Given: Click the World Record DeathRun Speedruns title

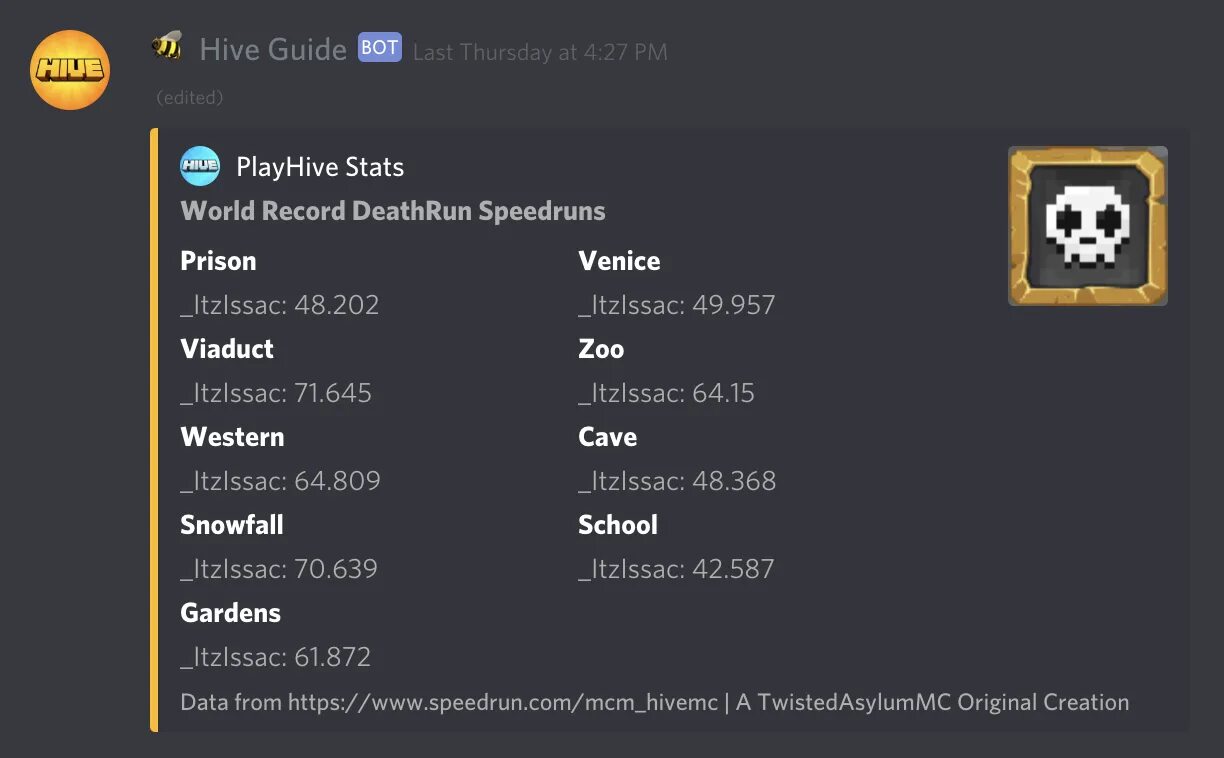Looking at the screenshot, I should point(393,211).
